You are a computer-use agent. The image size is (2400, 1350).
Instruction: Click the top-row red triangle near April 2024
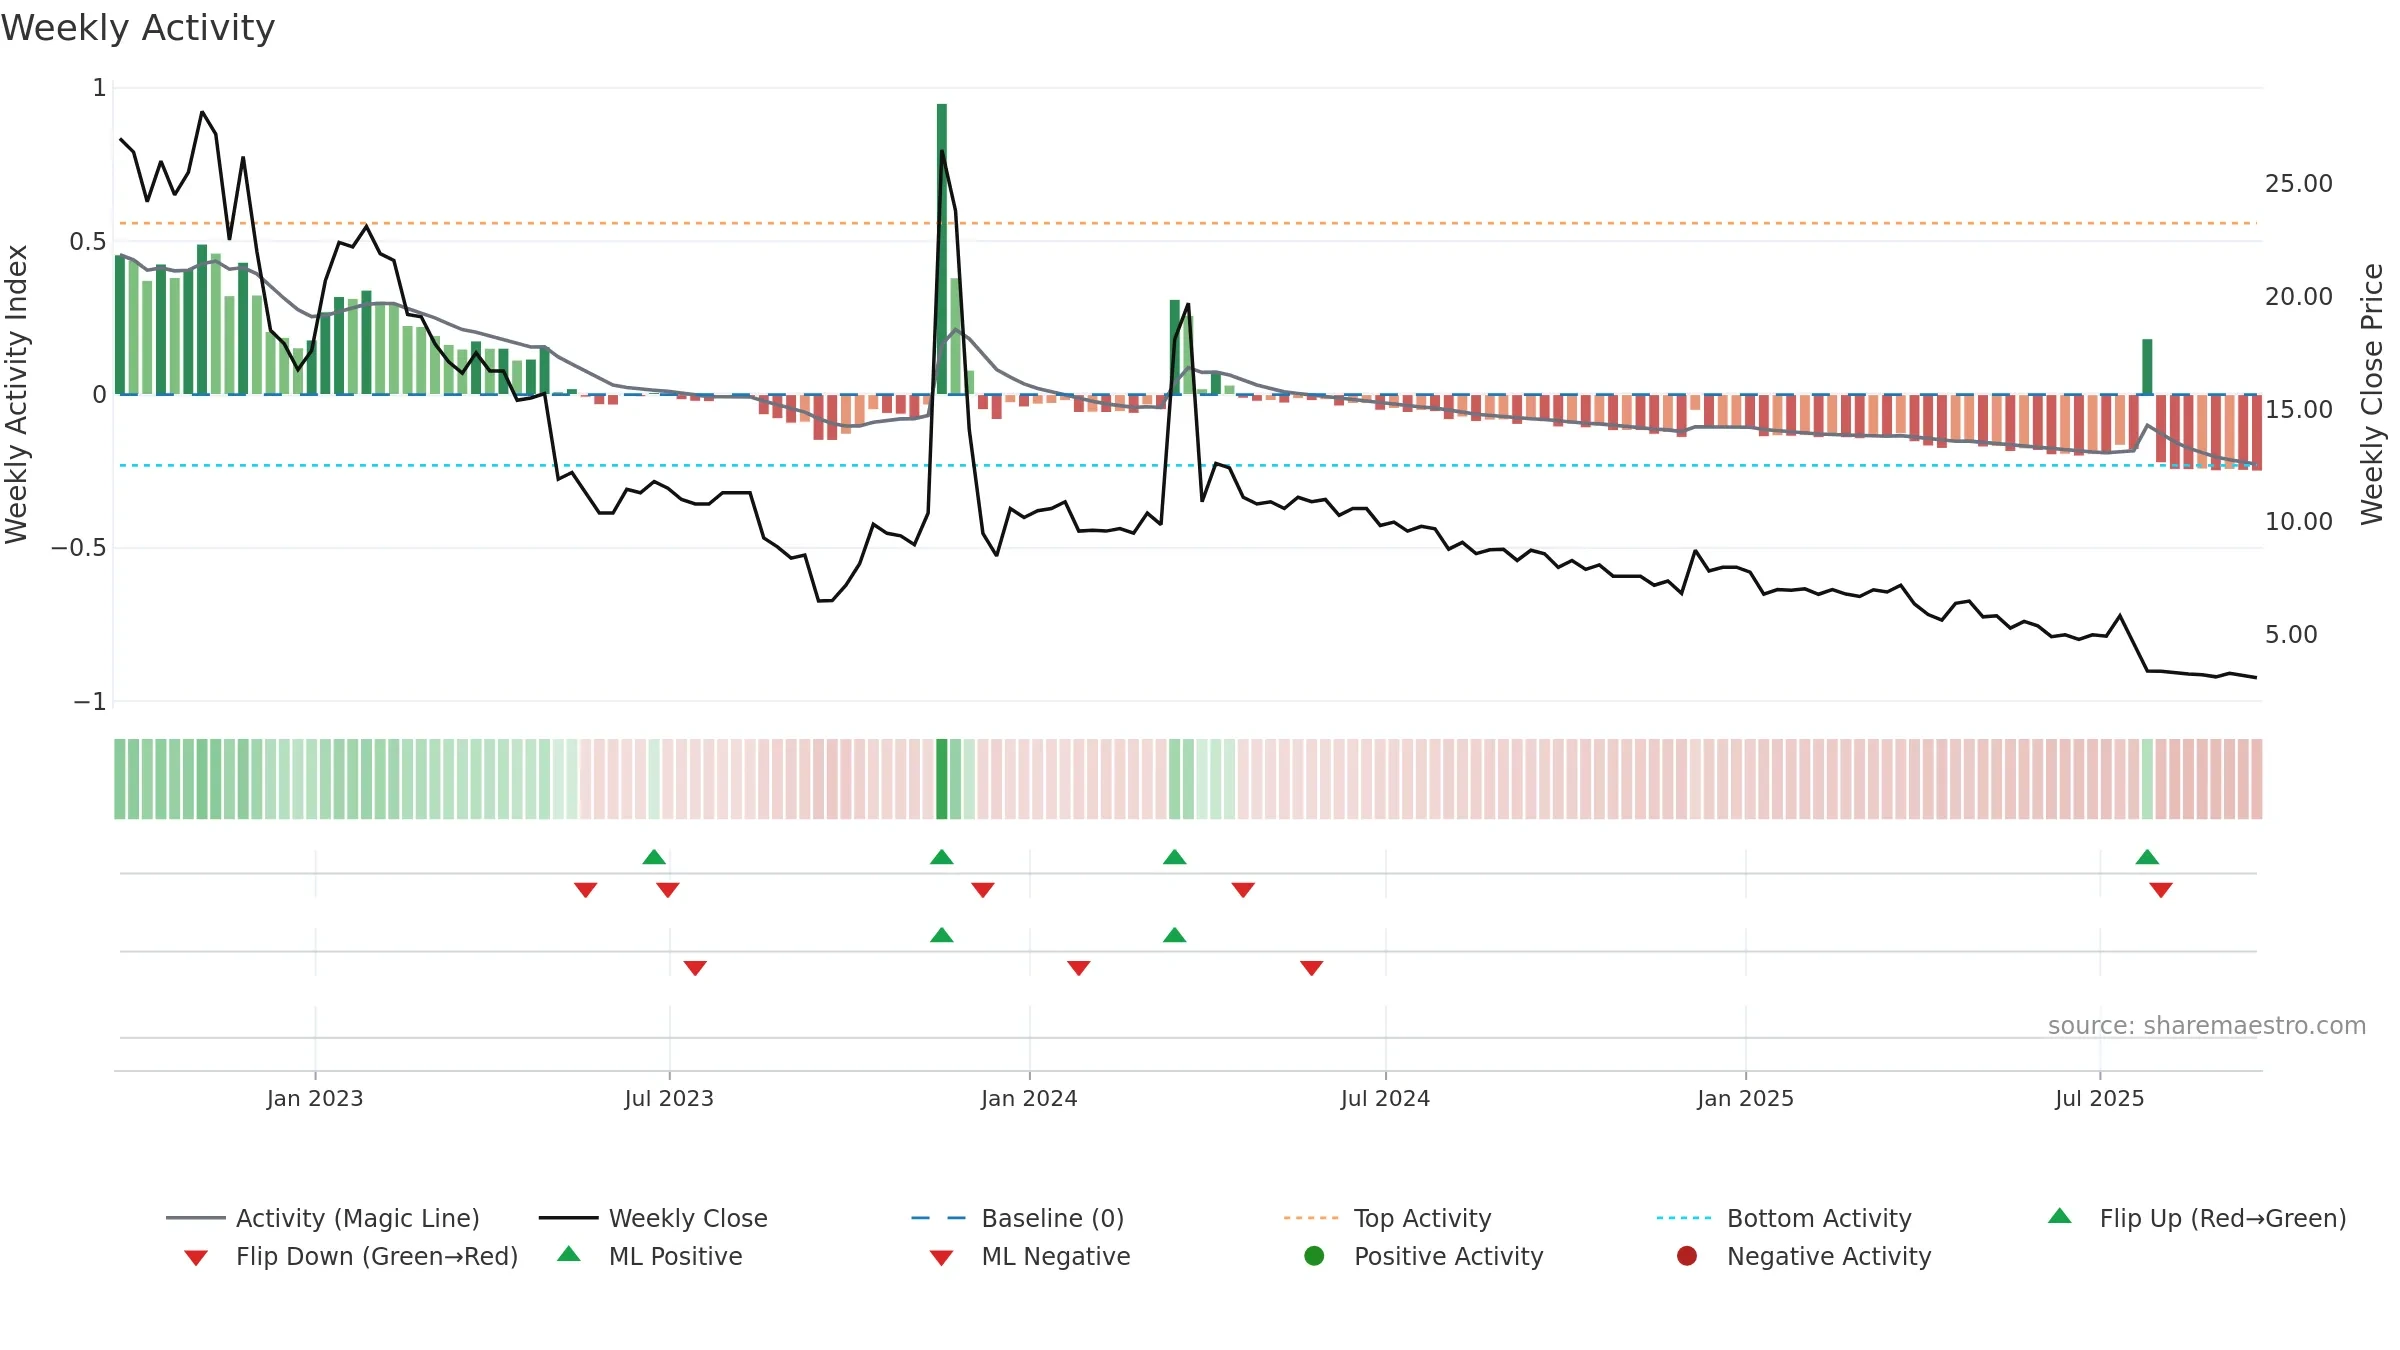click(x=1243, y=890)
